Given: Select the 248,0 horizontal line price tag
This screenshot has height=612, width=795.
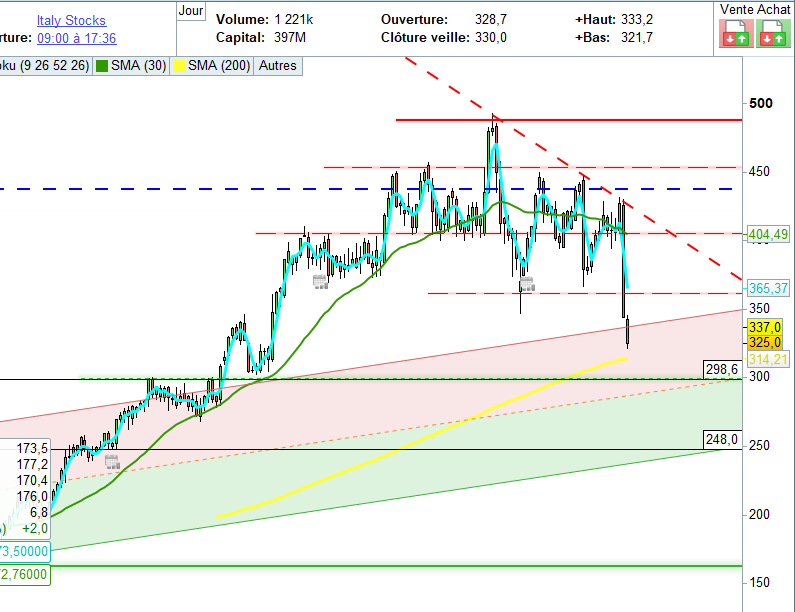Looking at the screenshot, I should tap(720, 439).
